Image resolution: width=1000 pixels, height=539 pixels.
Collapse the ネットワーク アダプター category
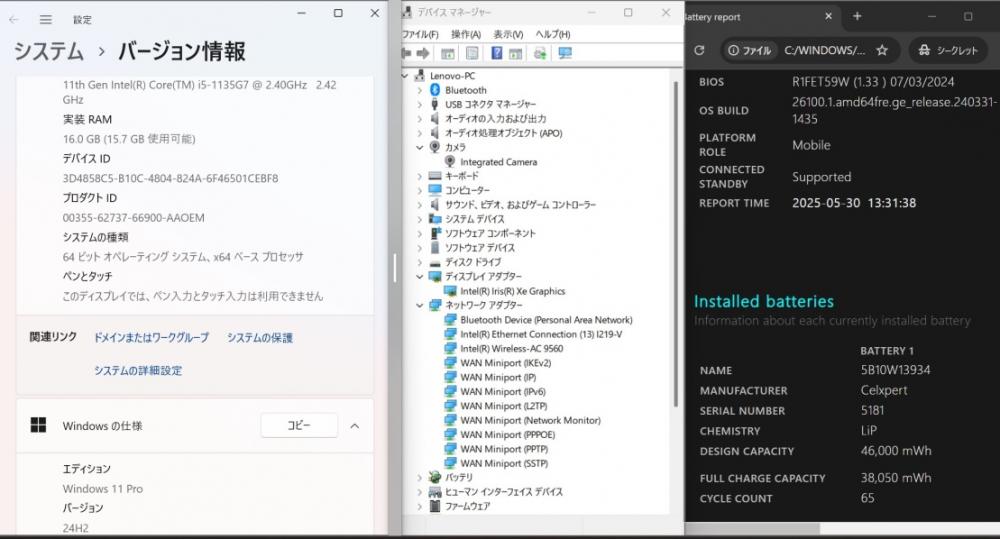pyautogui.click(x=420, y=306)
